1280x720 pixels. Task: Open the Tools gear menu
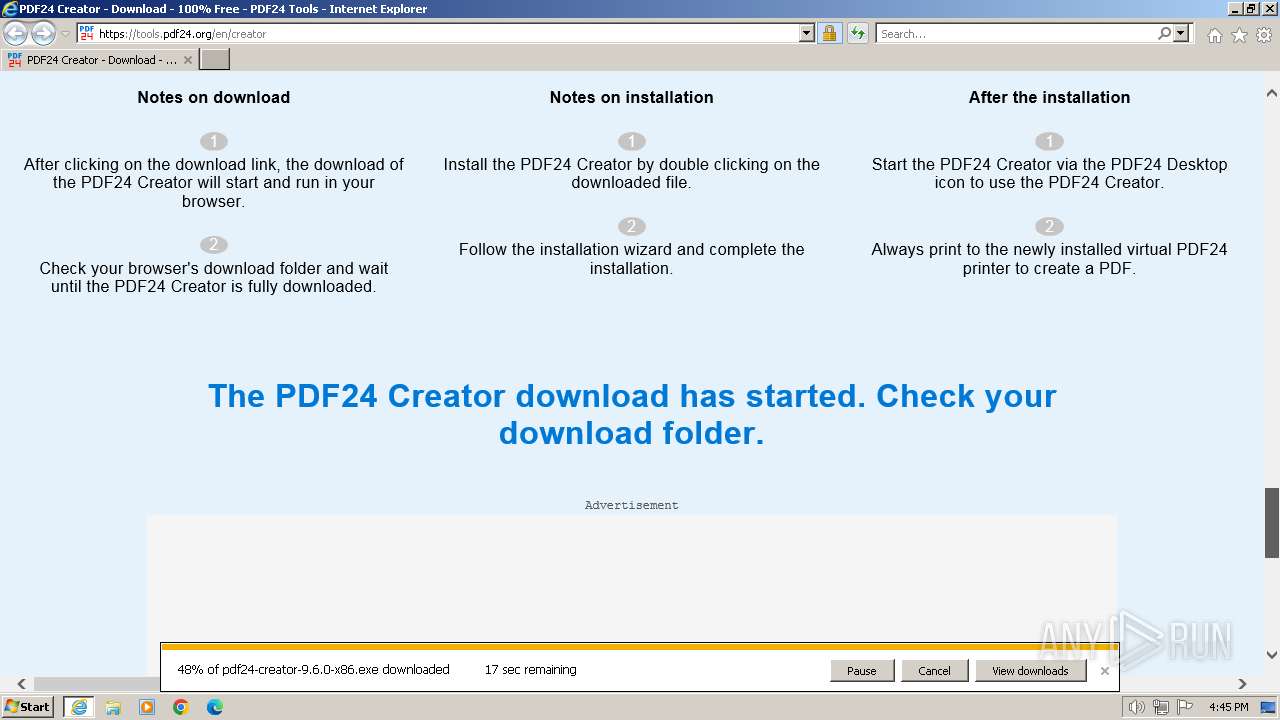(1264, 35)
